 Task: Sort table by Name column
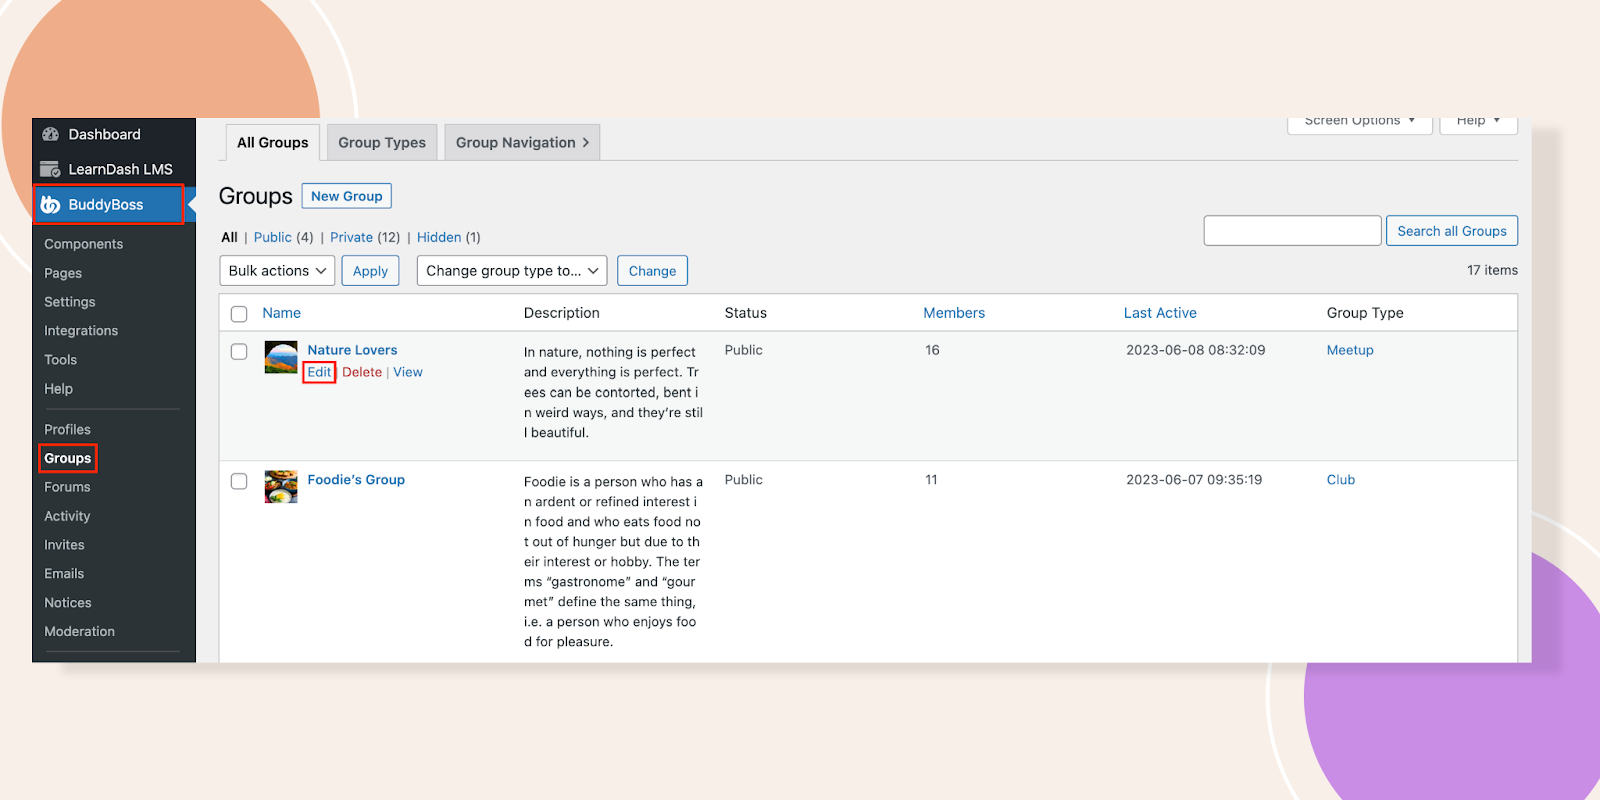click(281, 313)
